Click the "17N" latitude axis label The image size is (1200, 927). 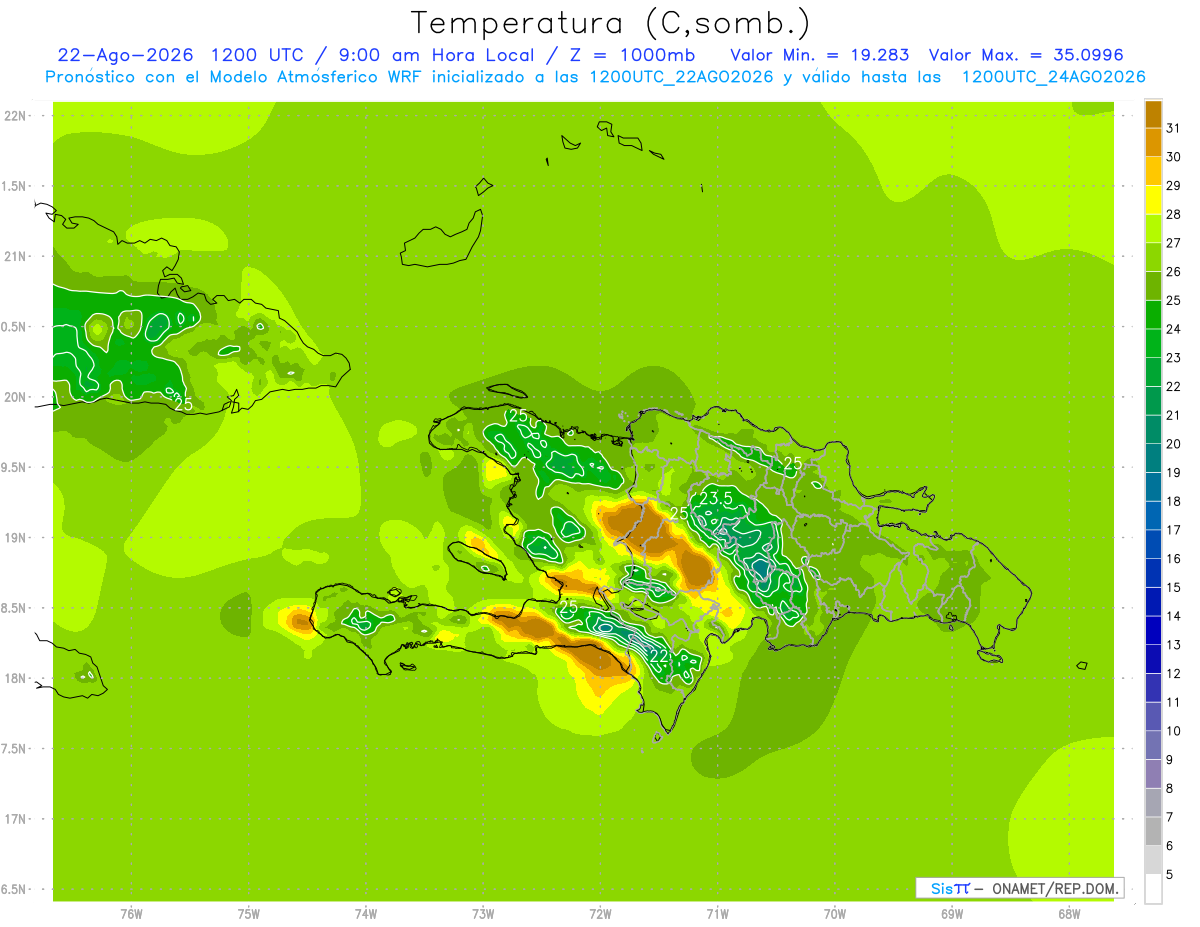point(14,819)
